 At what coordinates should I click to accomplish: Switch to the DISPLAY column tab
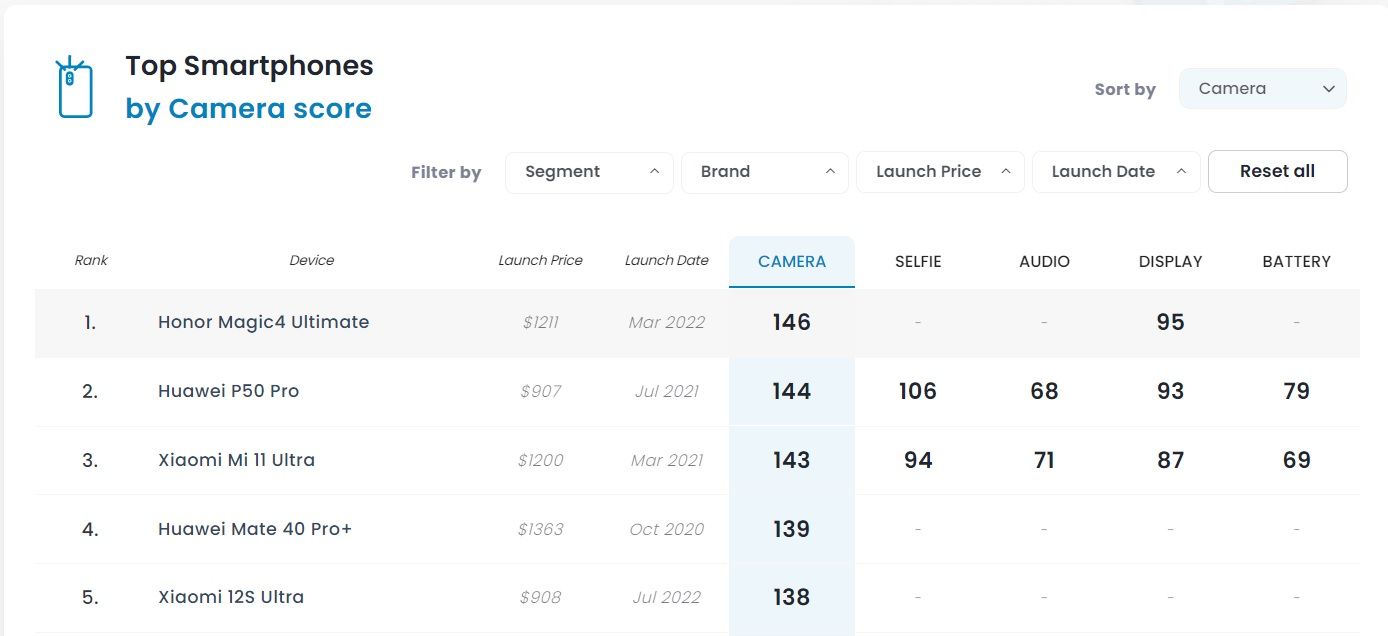pos(1170,262)
